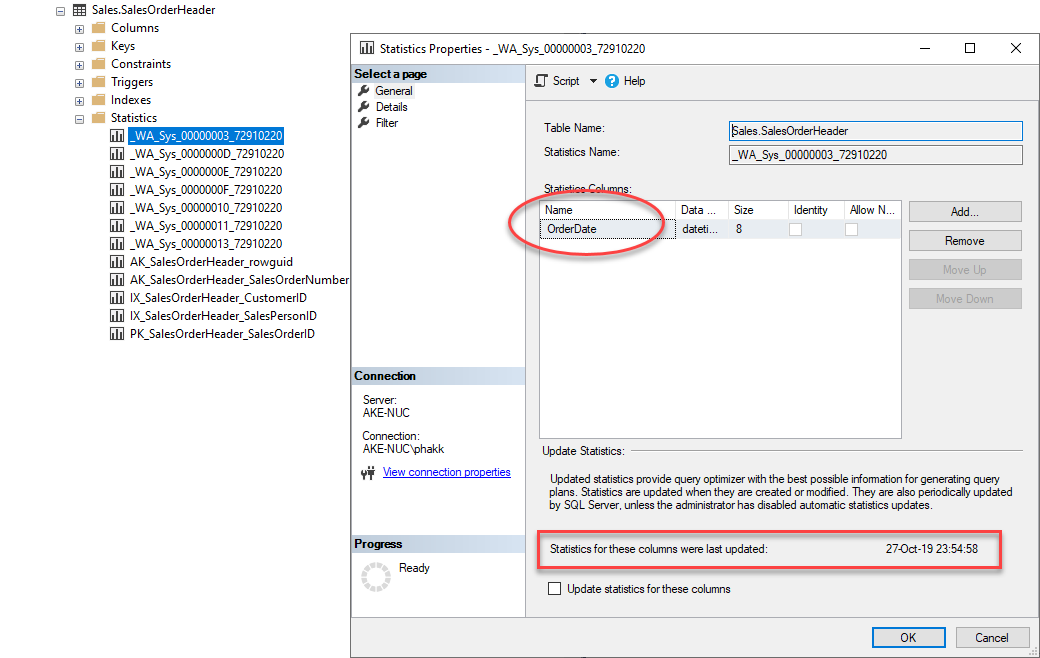Collapse the Statistics tree node
Screen dimensions: 1040x658
pos(79,117)
